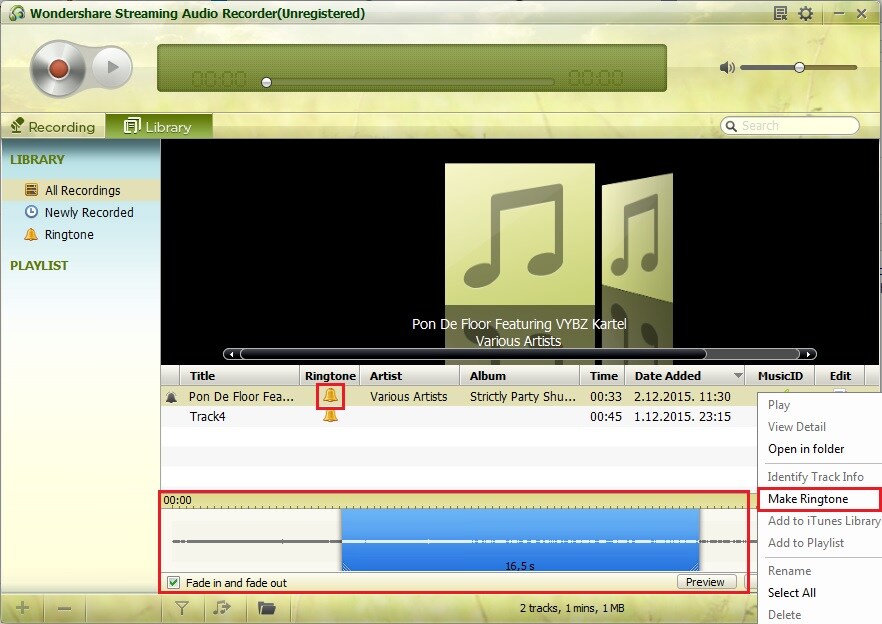Click the MusicID column header
882x624 pixels.
coord(780,375)
